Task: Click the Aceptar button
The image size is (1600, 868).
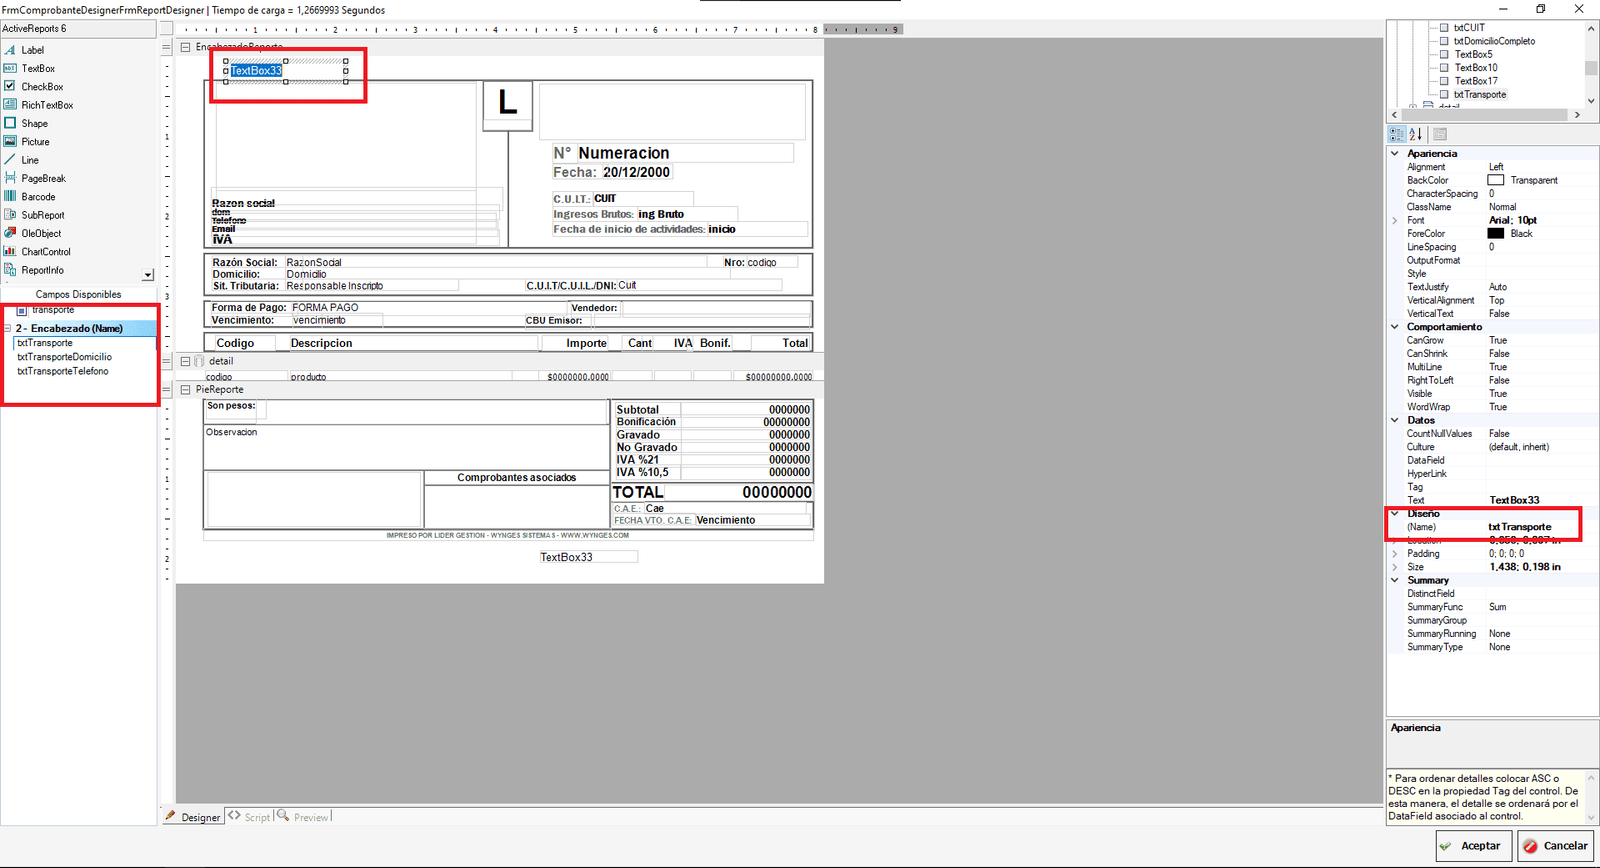Action: click(x=1472, y=846)
